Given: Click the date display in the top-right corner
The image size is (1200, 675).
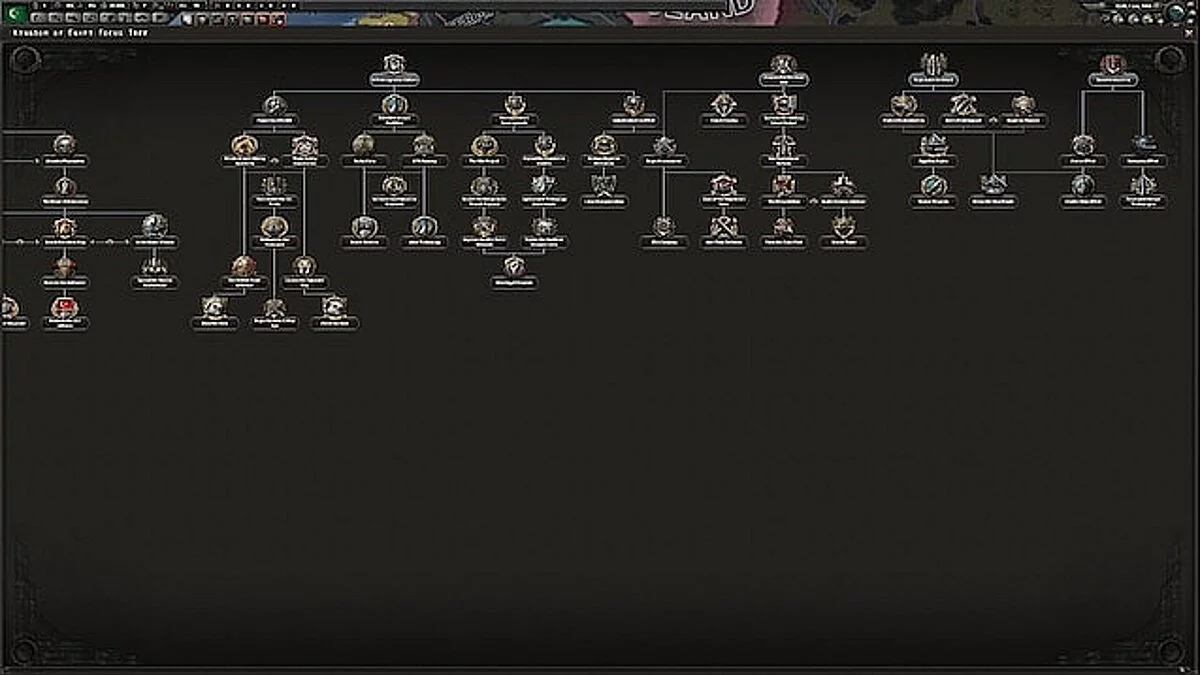Looking at the screenshot, I should (x=1132, y=5).
